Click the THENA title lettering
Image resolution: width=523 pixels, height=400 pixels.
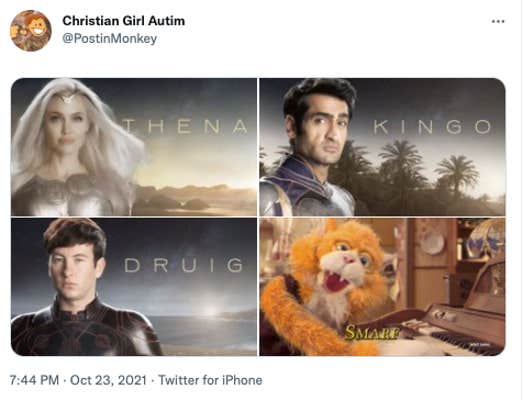pyautogui.click(x=184, y=127)
